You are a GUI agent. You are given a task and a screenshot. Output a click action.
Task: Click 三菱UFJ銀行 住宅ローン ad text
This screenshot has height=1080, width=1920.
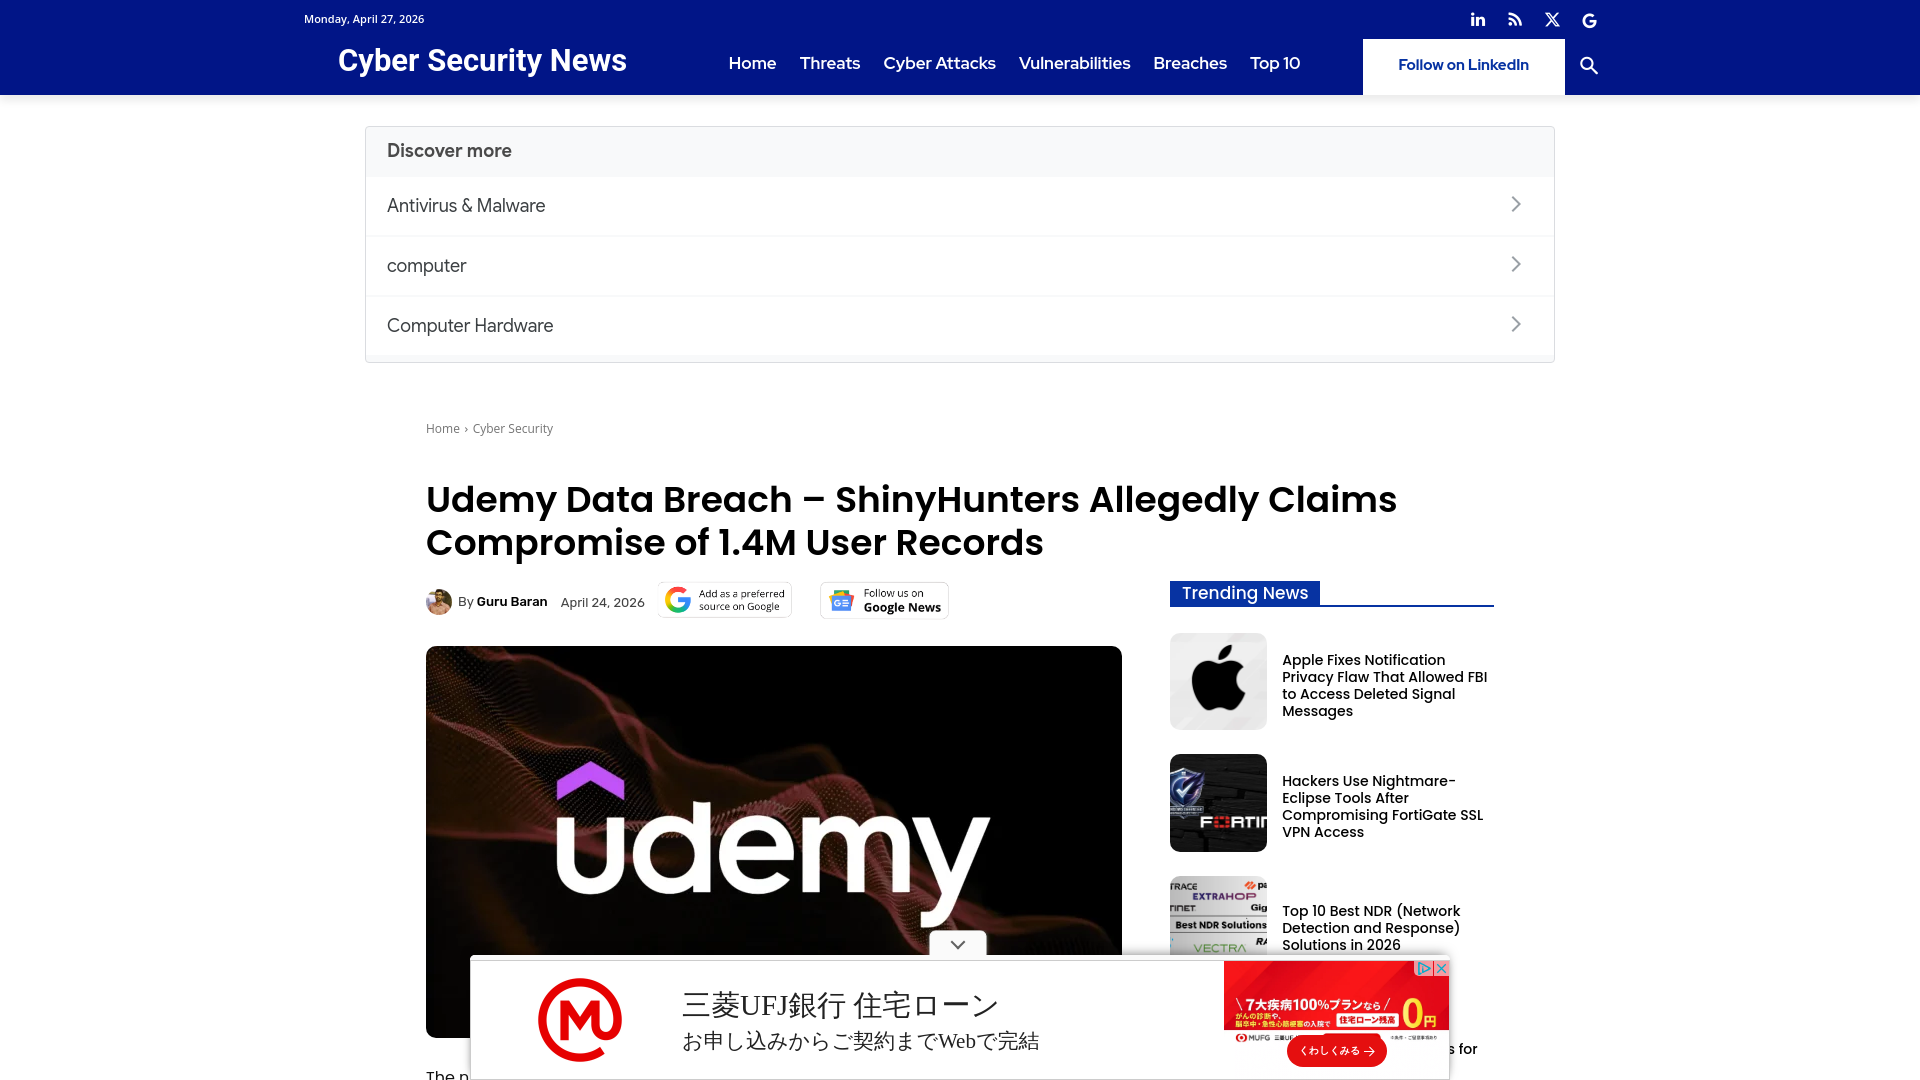tap(841, 1005)
